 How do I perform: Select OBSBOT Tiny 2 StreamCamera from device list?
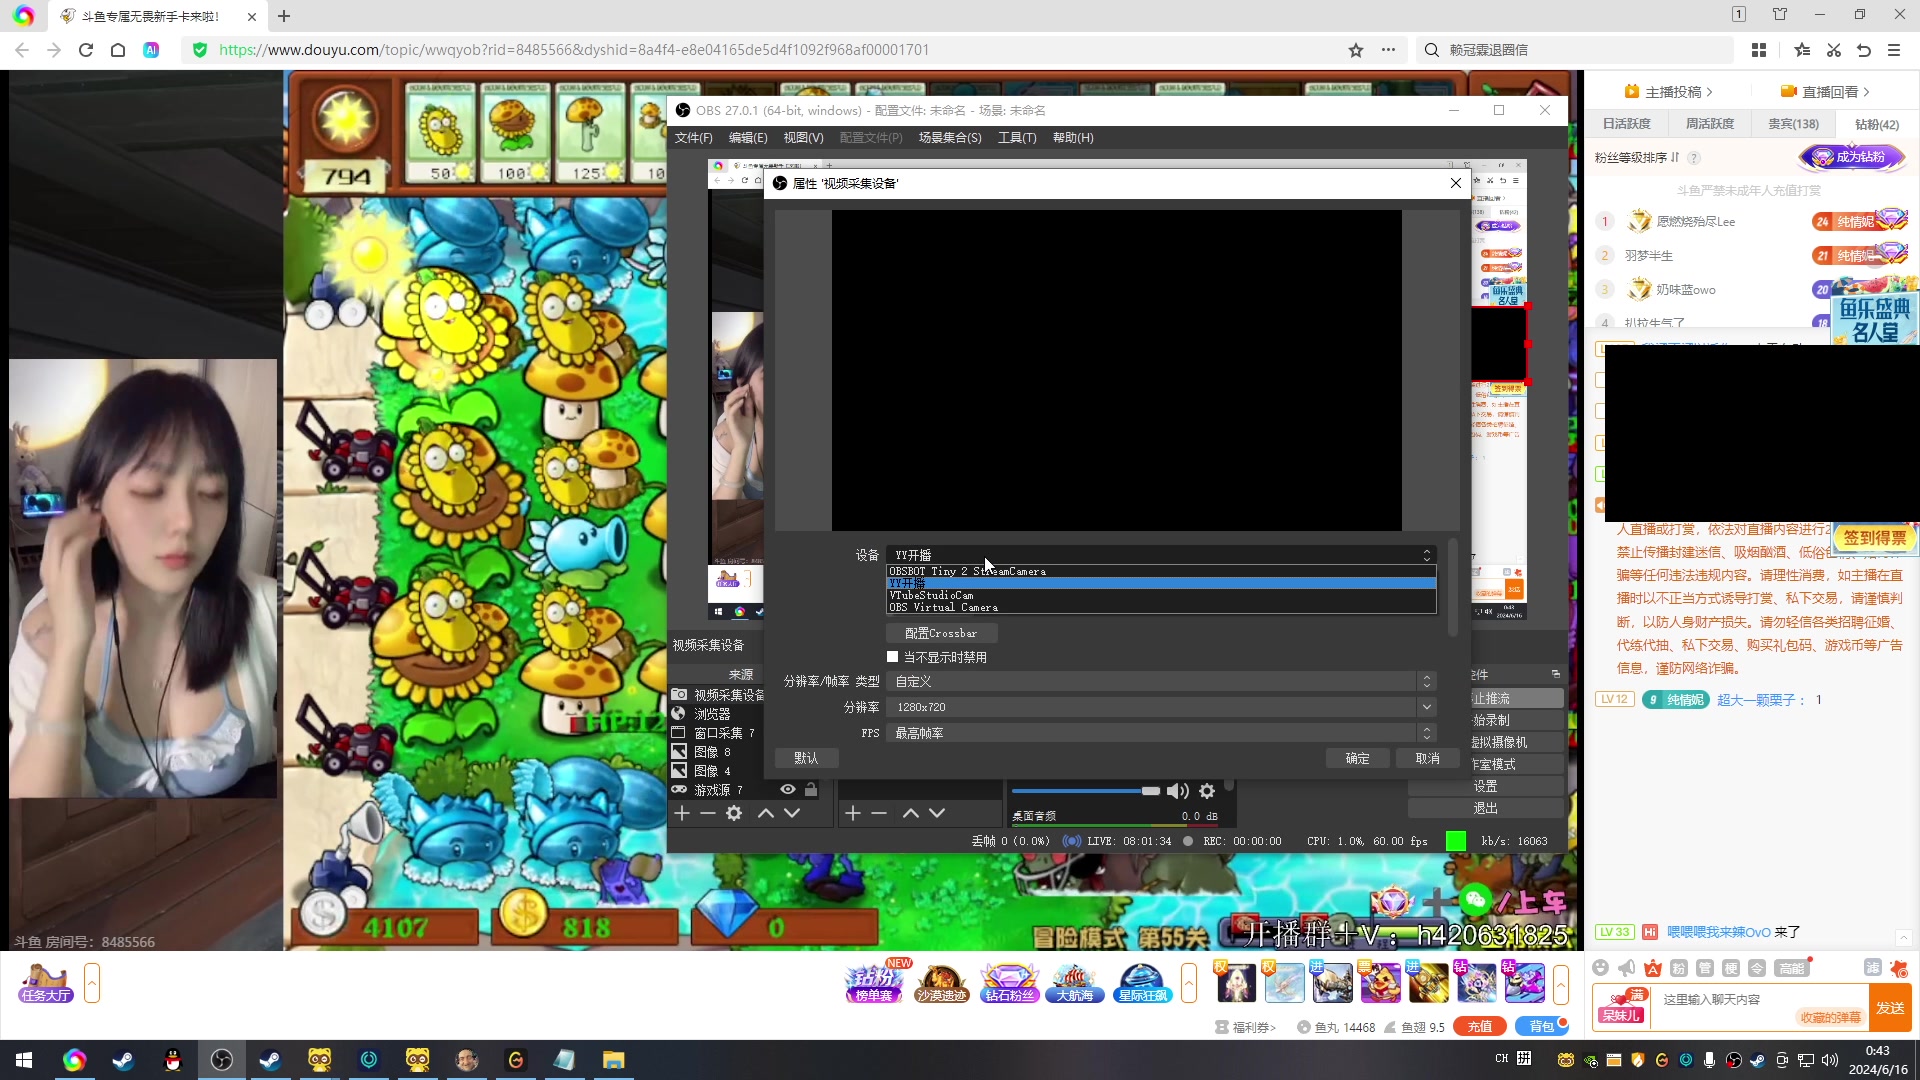tap(967, 571)
